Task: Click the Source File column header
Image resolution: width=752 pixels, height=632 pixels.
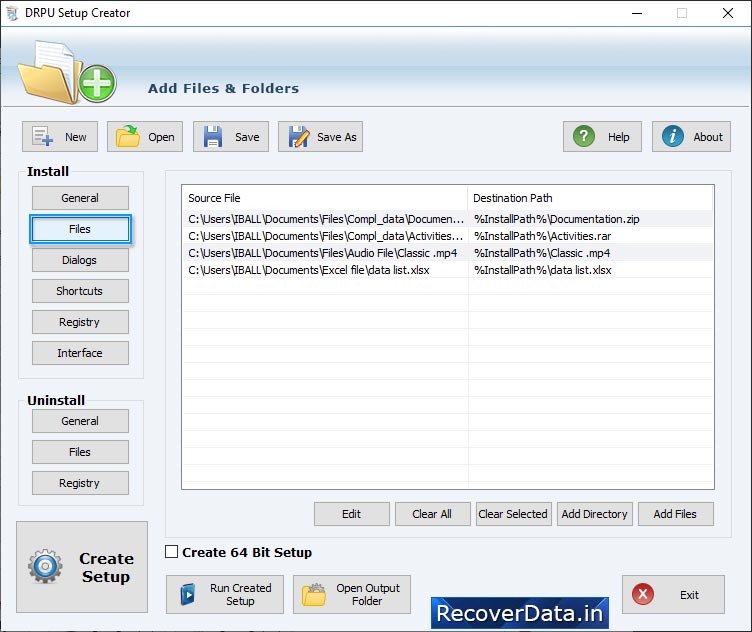Action: (x=325, y=198)
